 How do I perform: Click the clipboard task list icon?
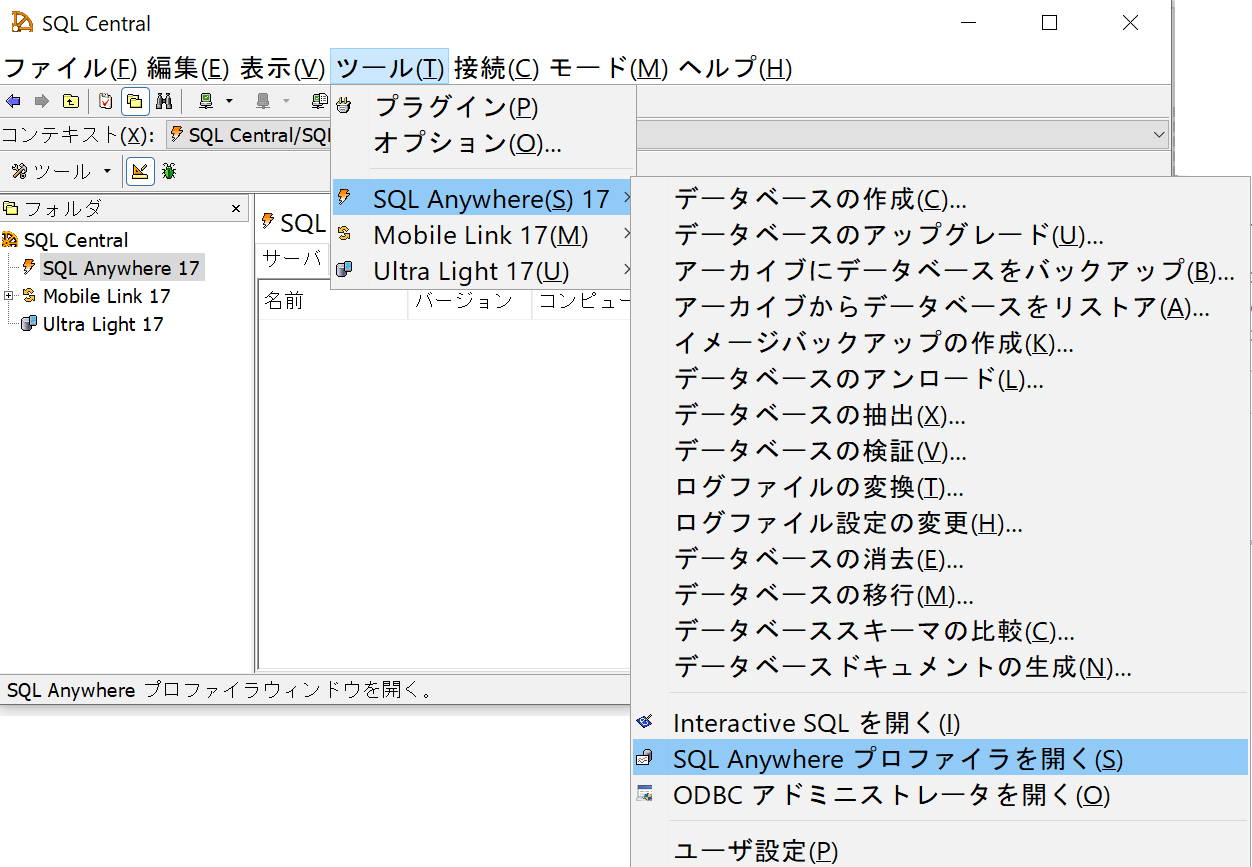pyautogui.click(x=106, y=101)
